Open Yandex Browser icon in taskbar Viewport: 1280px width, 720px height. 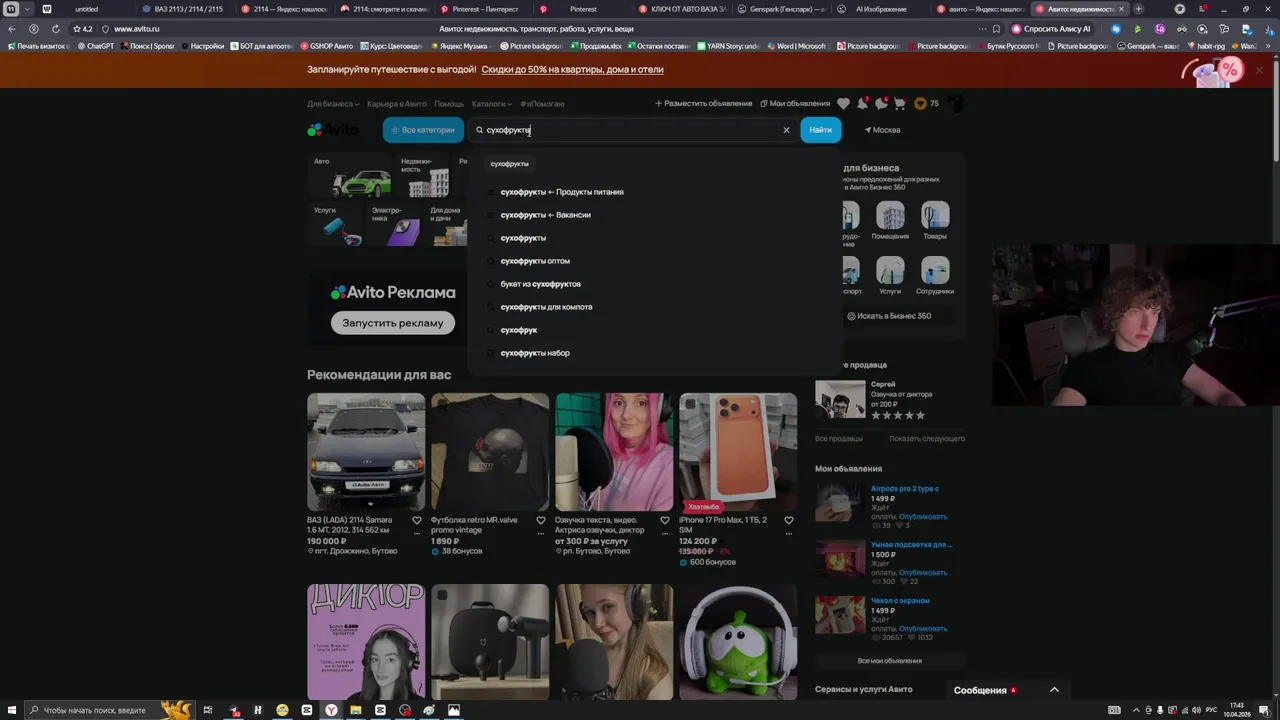coord(331,710)
